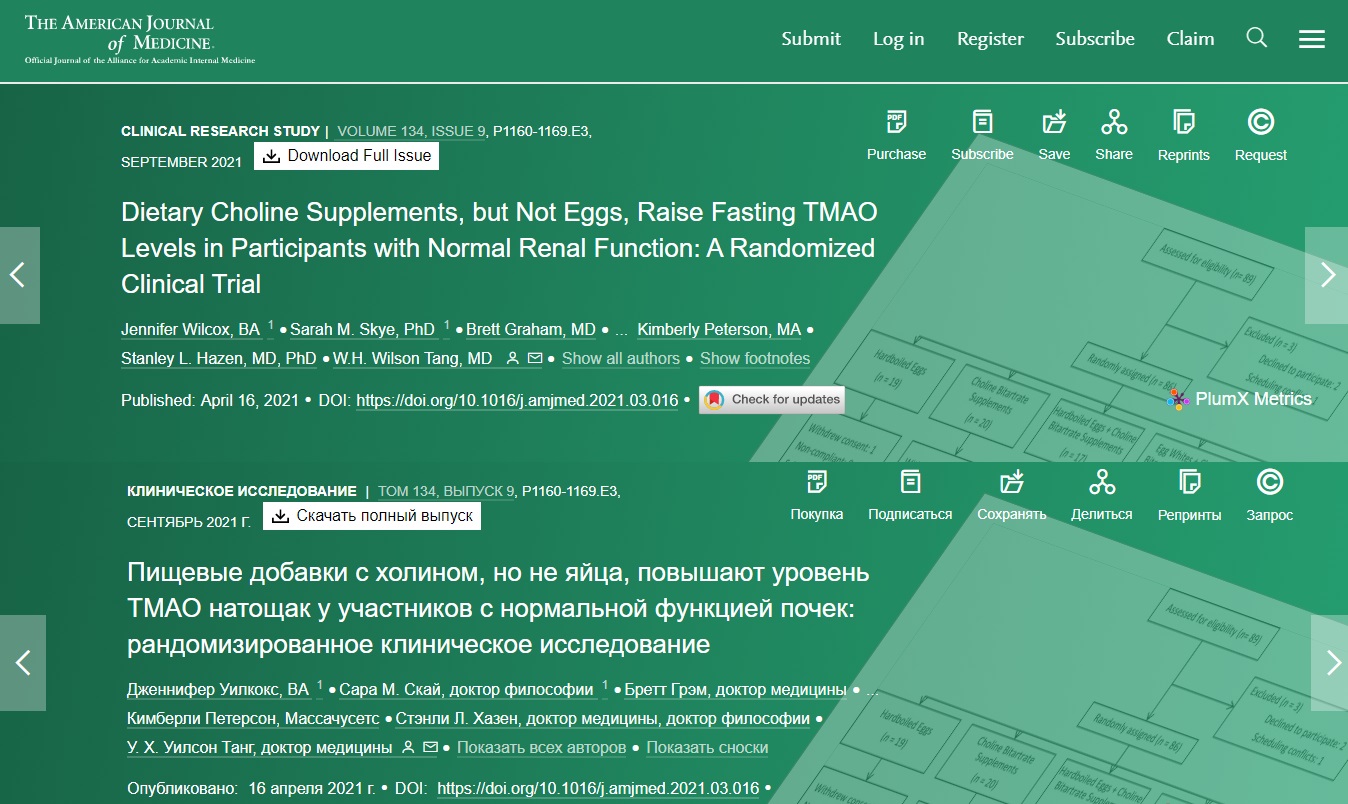
Task: Click the Russian article title
Action: coord(498,608)
